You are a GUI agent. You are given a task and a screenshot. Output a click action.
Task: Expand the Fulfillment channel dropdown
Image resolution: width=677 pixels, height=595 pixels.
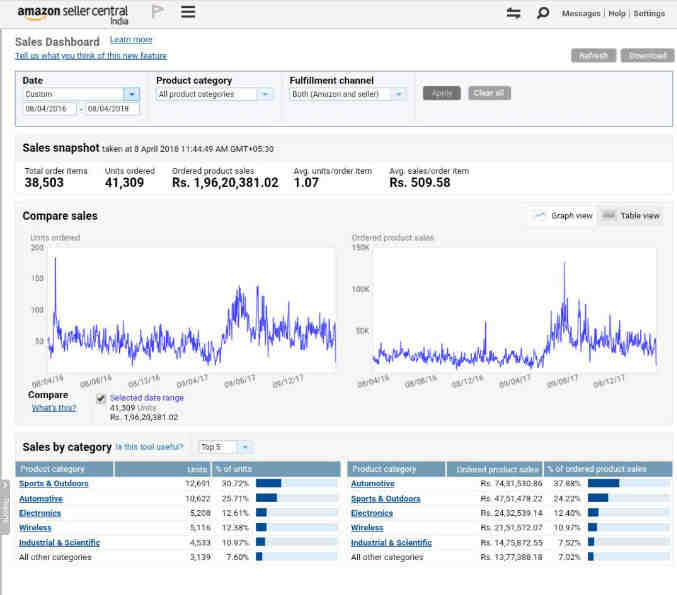348,94
